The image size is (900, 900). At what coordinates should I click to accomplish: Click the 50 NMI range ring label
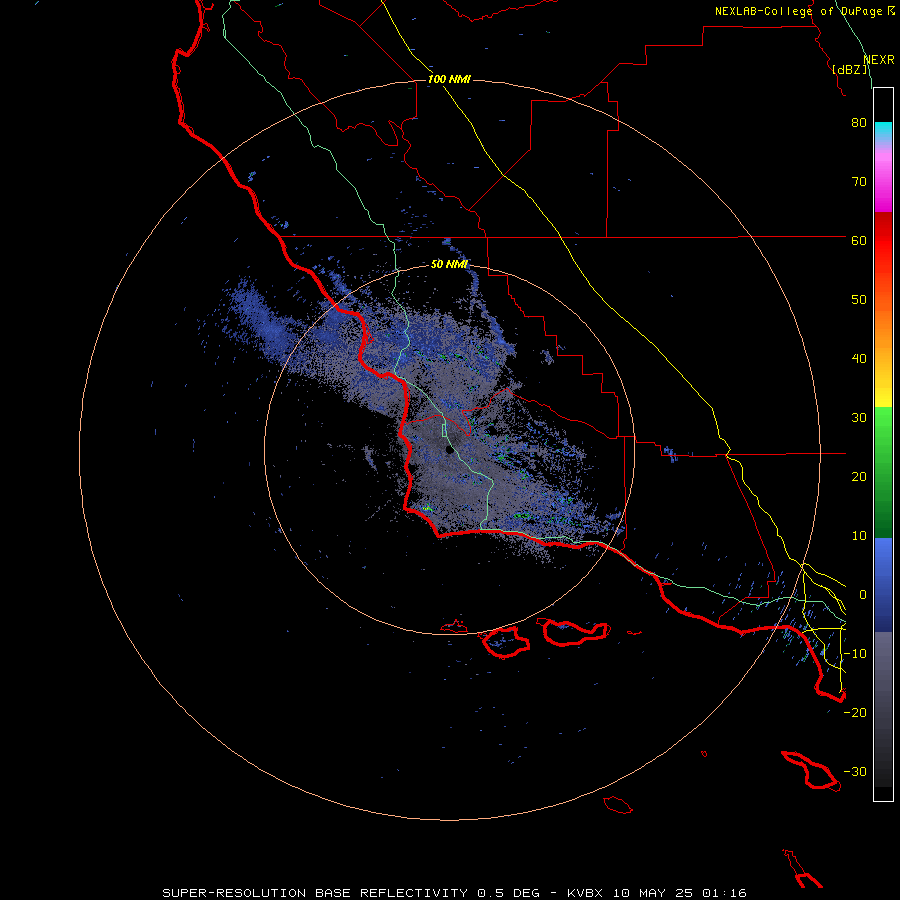[449, 264]
